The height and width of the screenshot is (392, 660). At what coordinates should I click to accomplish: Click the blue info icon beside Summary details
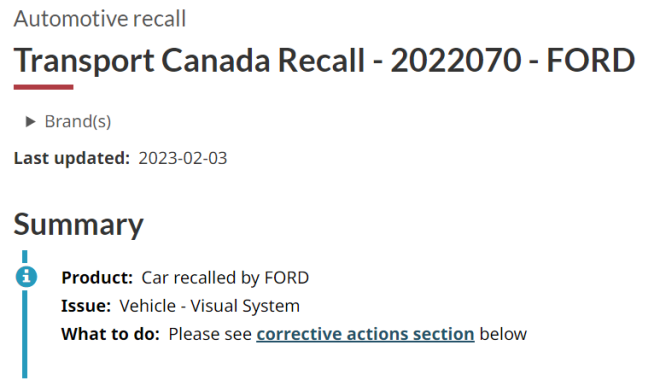[27, 277]
